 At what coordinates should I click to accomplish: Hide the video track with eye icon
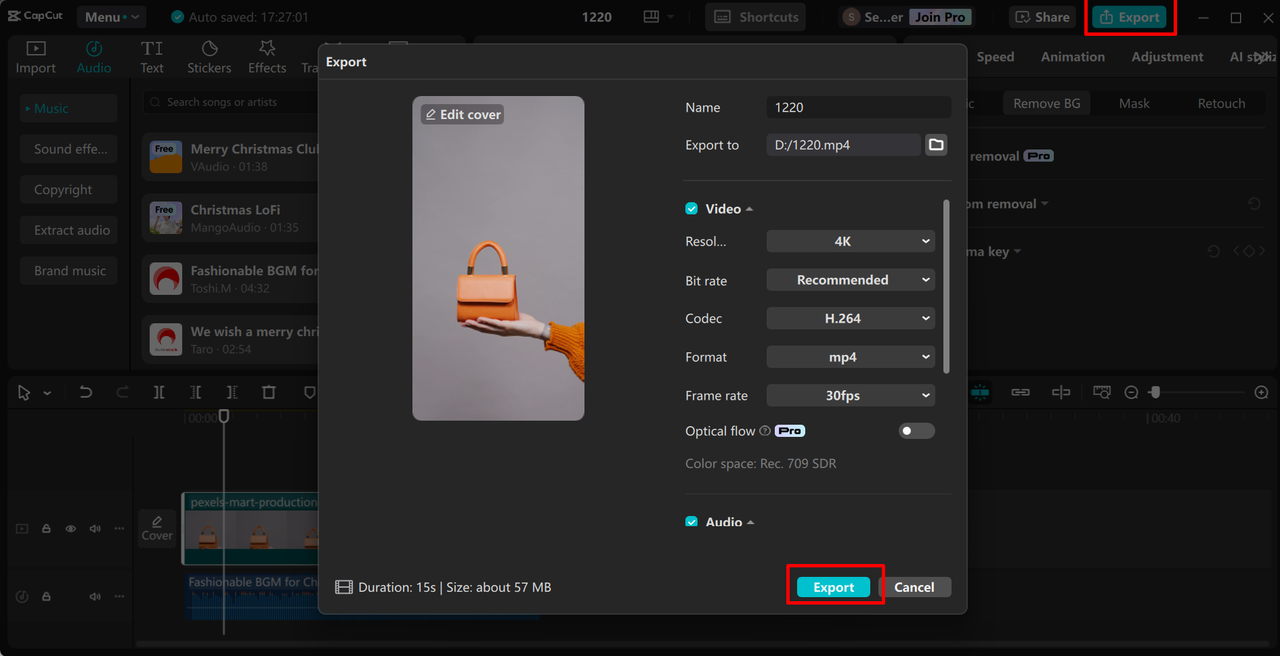click(71, 528)
